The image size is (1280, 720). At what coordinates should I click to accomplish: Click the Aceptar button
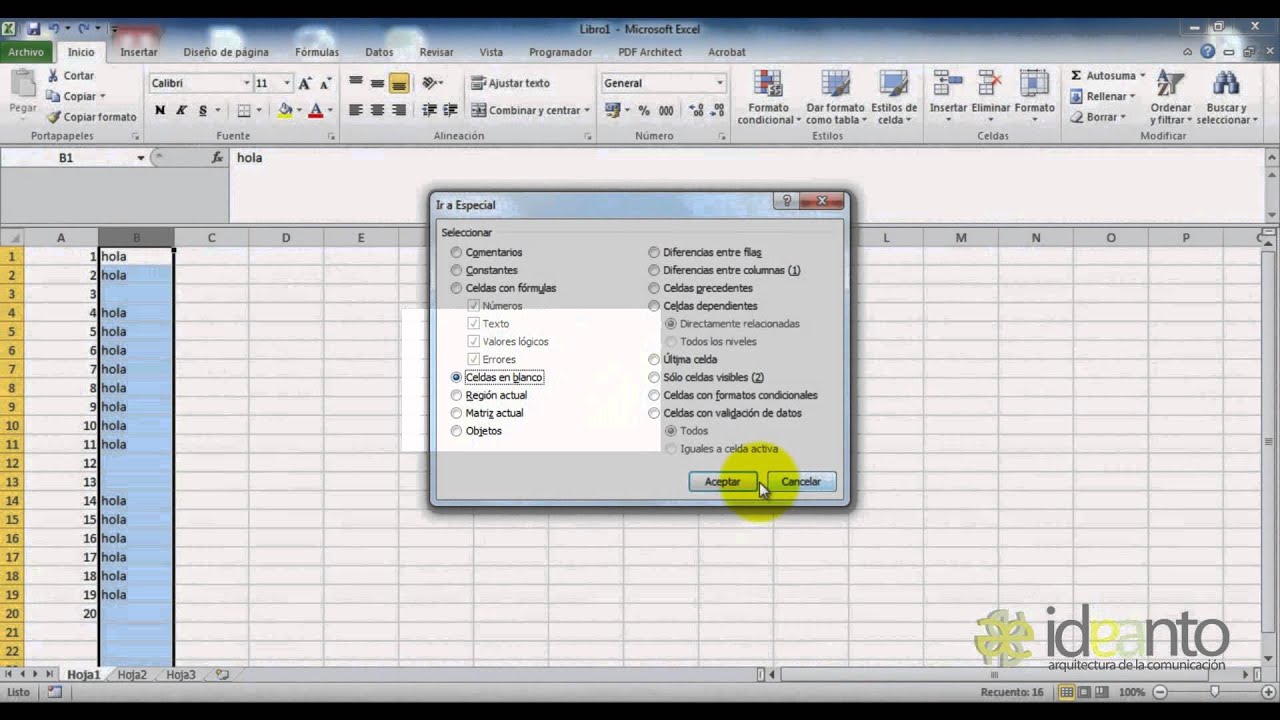click(722, 482)
